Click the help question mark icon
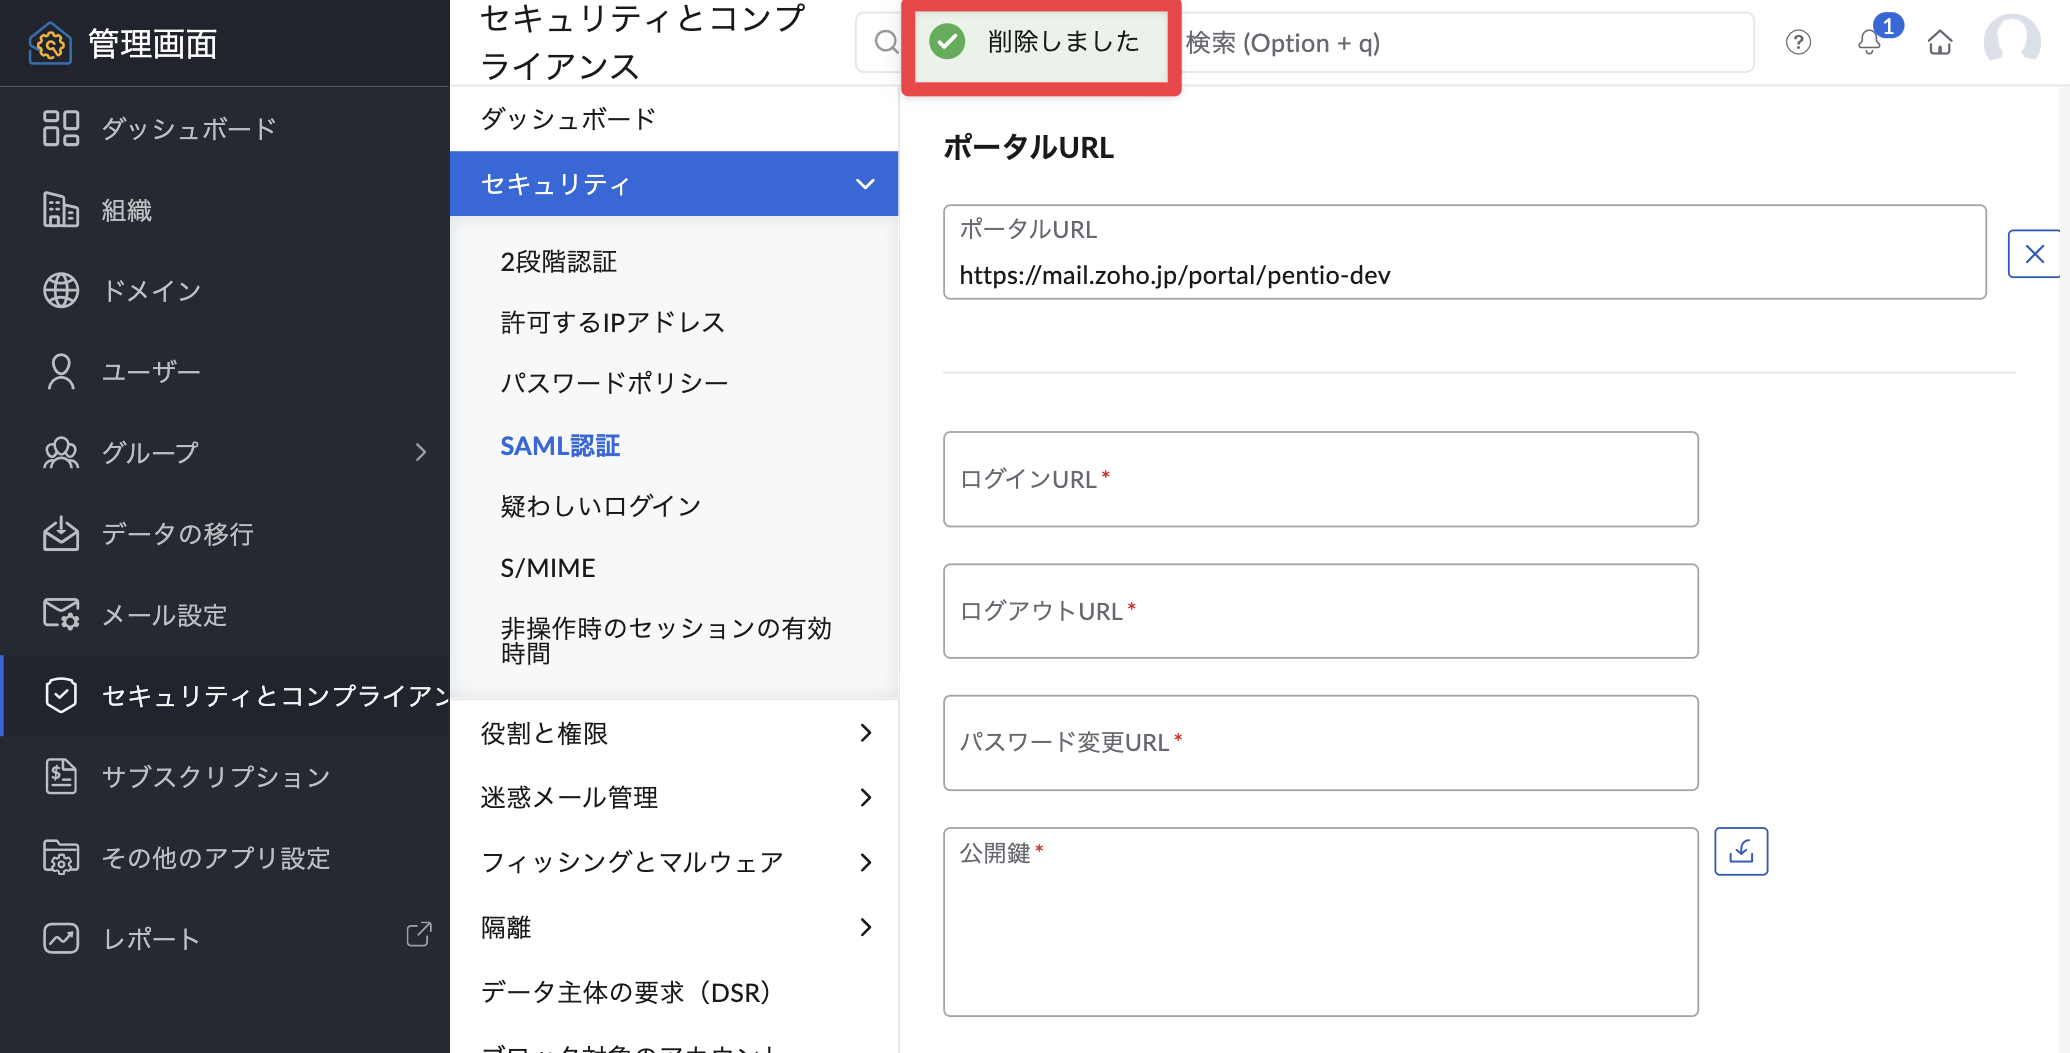The width and height of the screenshot is (2070, 1053). pos(1798,42)
